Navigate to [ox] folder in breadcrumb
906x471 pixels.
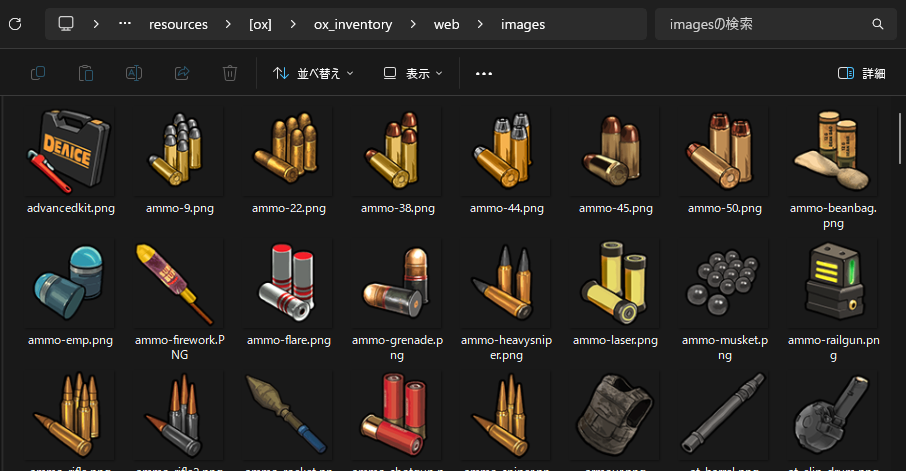point(260,24)
